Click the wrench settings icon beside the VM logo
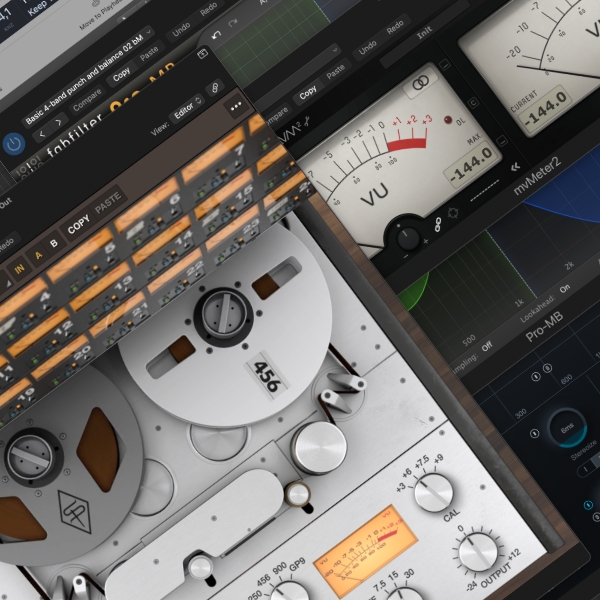The height and width of the screenshot is (600, 600). pyautogui.click(x=307, y=122)
